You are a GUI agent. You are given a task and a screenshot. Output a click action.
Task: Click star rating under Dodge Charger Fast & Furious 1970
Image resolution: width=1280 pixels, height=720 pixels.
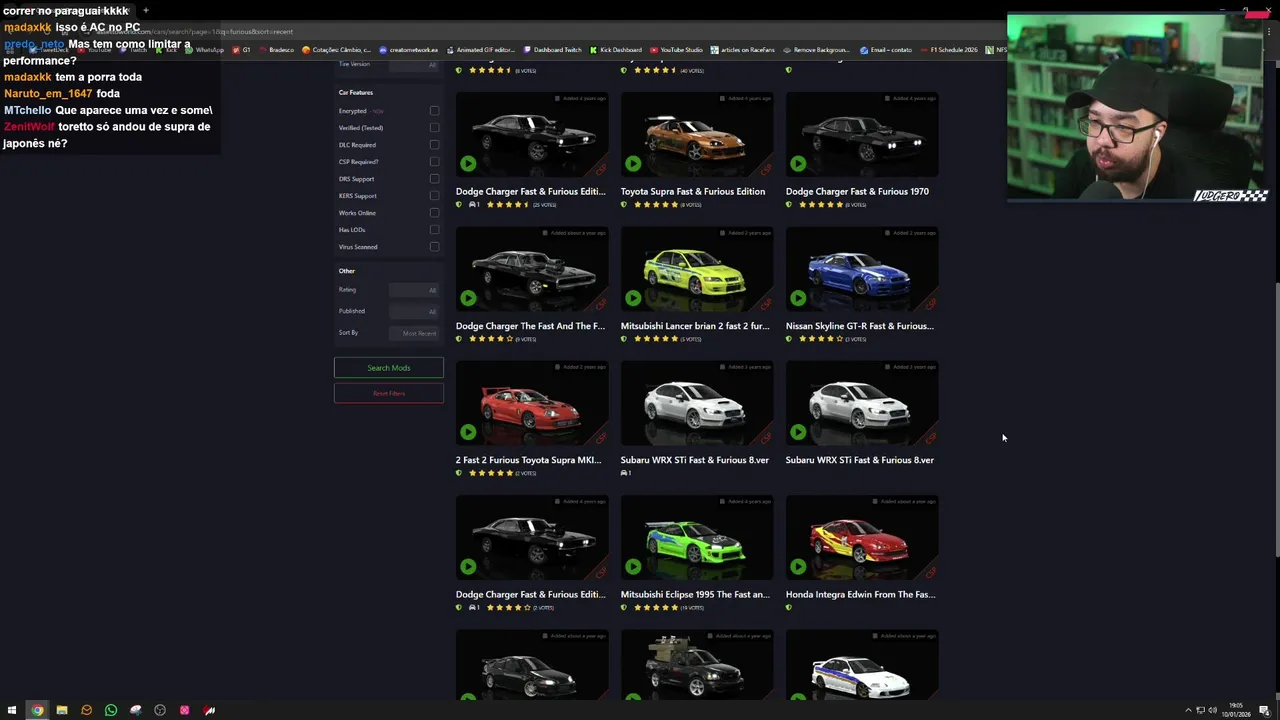click(820, 205)
